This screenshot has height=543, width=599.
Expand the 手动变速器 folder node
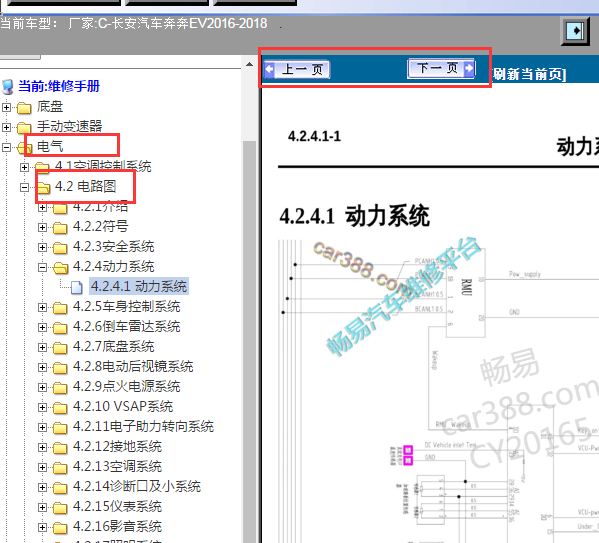click(6, 127)
